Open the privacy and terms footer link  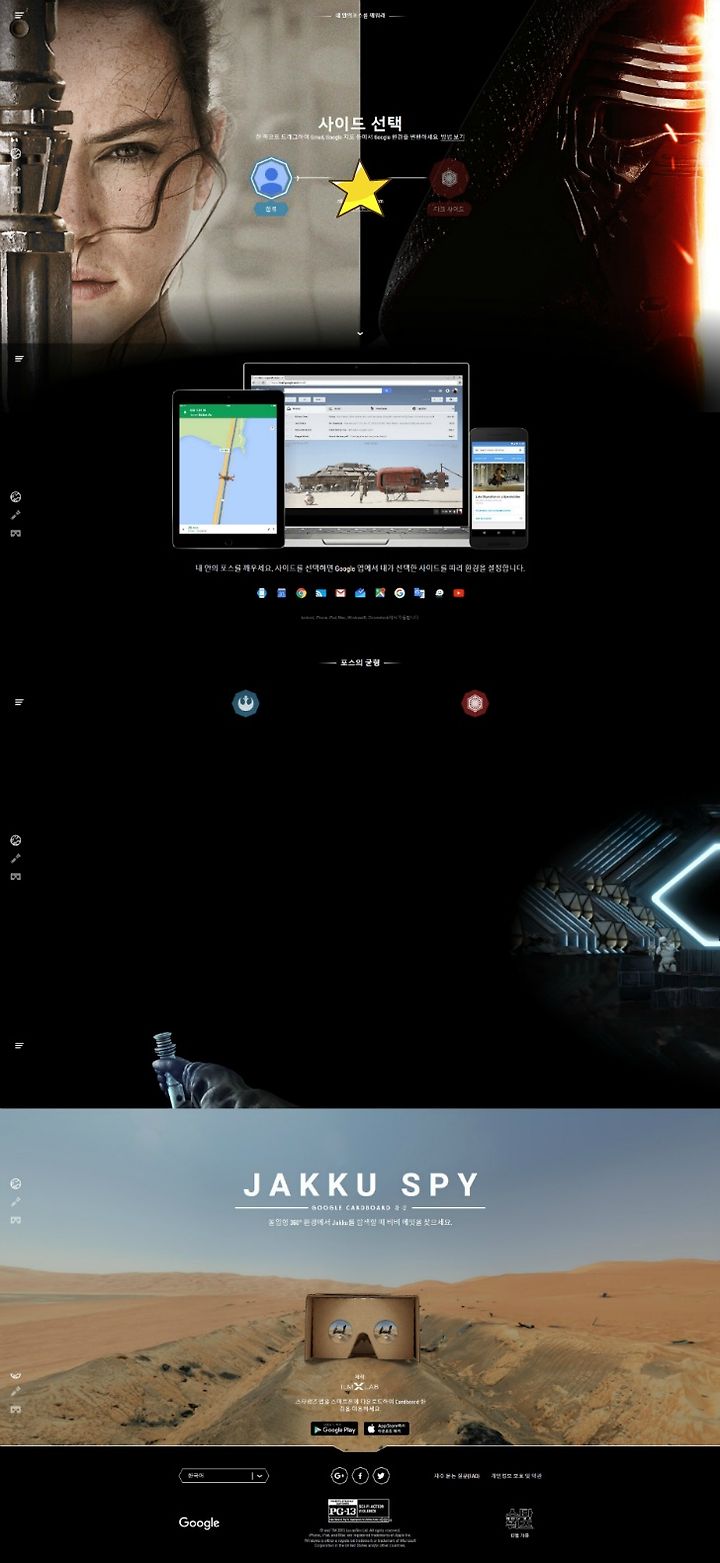pyautogui.click(x=516, y=1476)
